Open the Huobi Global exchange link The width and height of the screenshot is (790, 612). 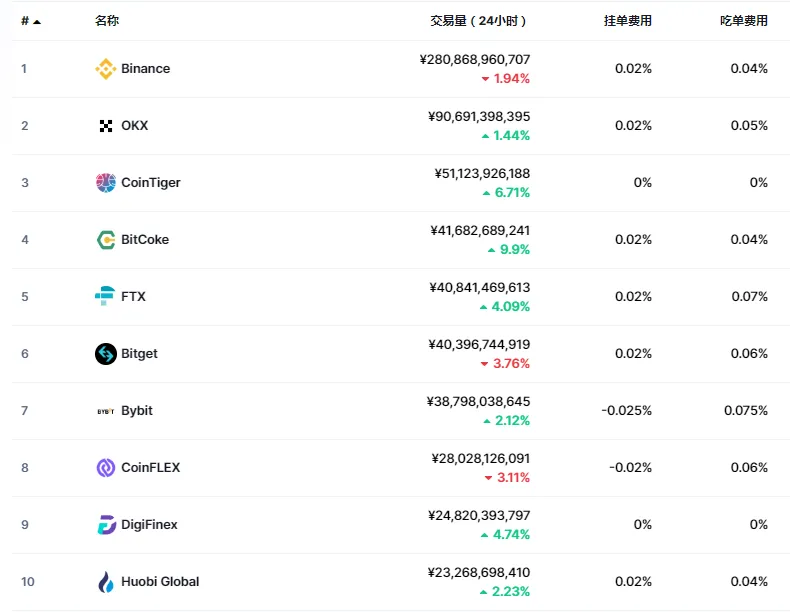(160, 582)
